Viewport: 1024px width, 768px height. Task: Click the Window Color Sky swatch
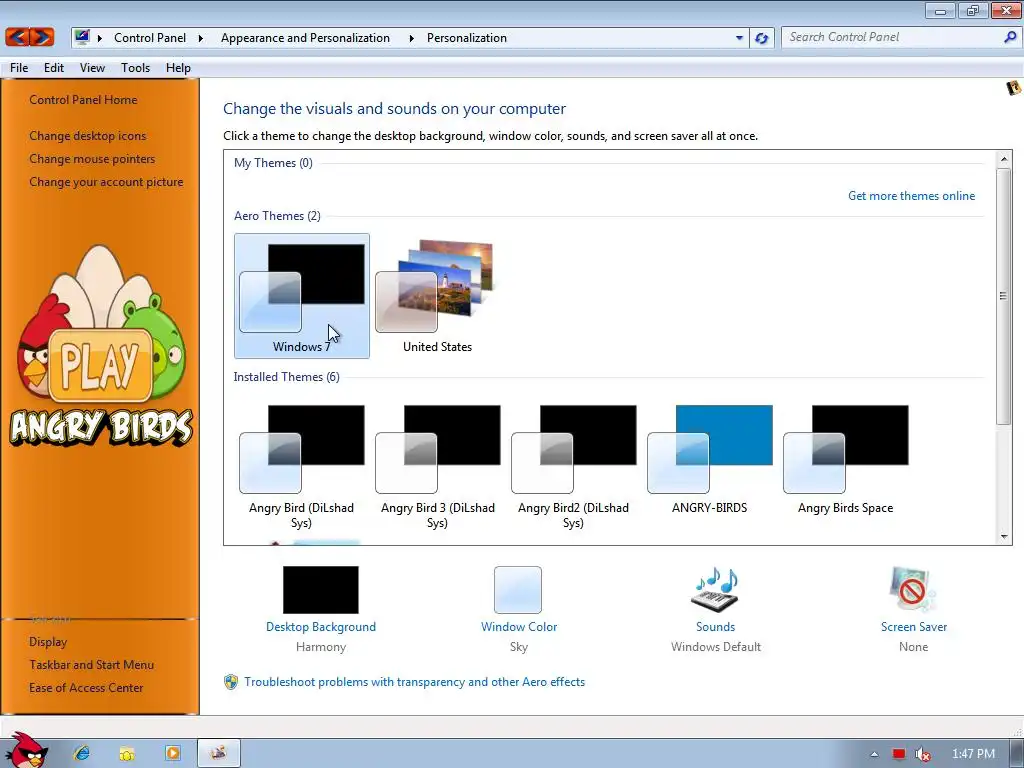point(518,590)
